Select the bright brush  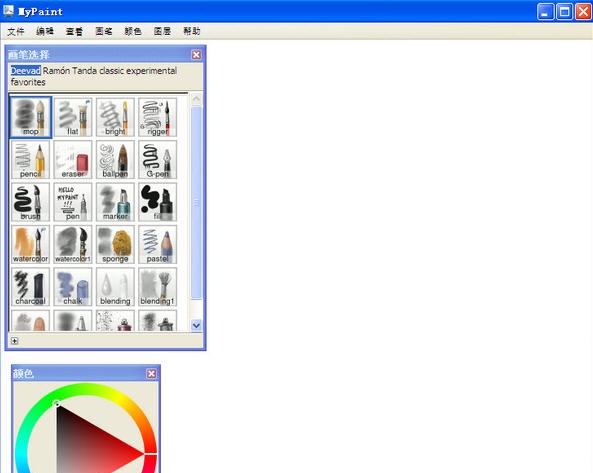[115, 117]
